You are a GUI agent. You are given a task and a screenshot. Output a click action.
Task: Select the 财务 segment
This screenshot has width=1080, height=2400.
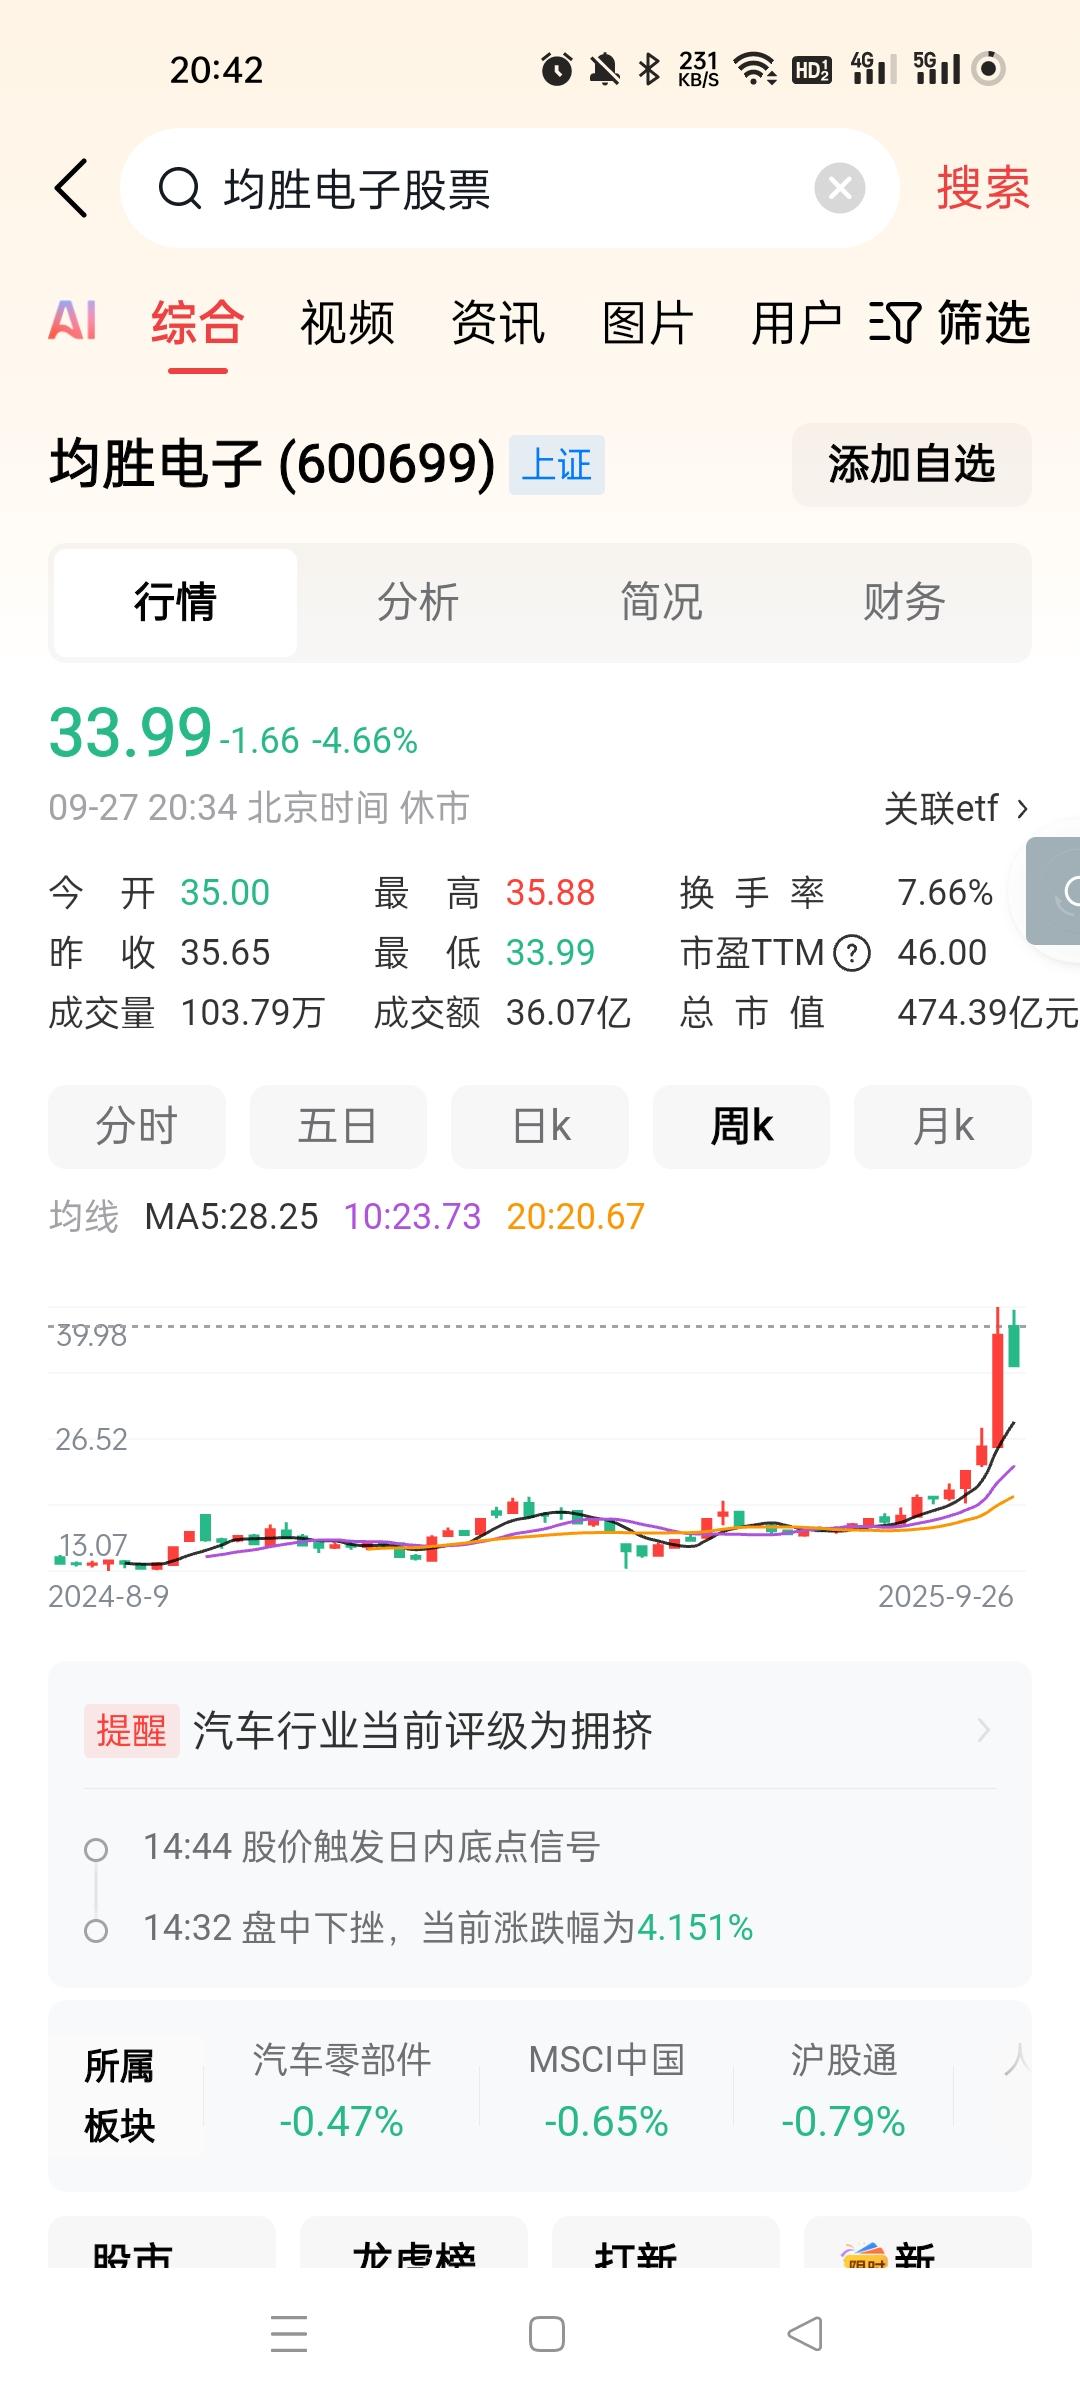pos(904,603)
